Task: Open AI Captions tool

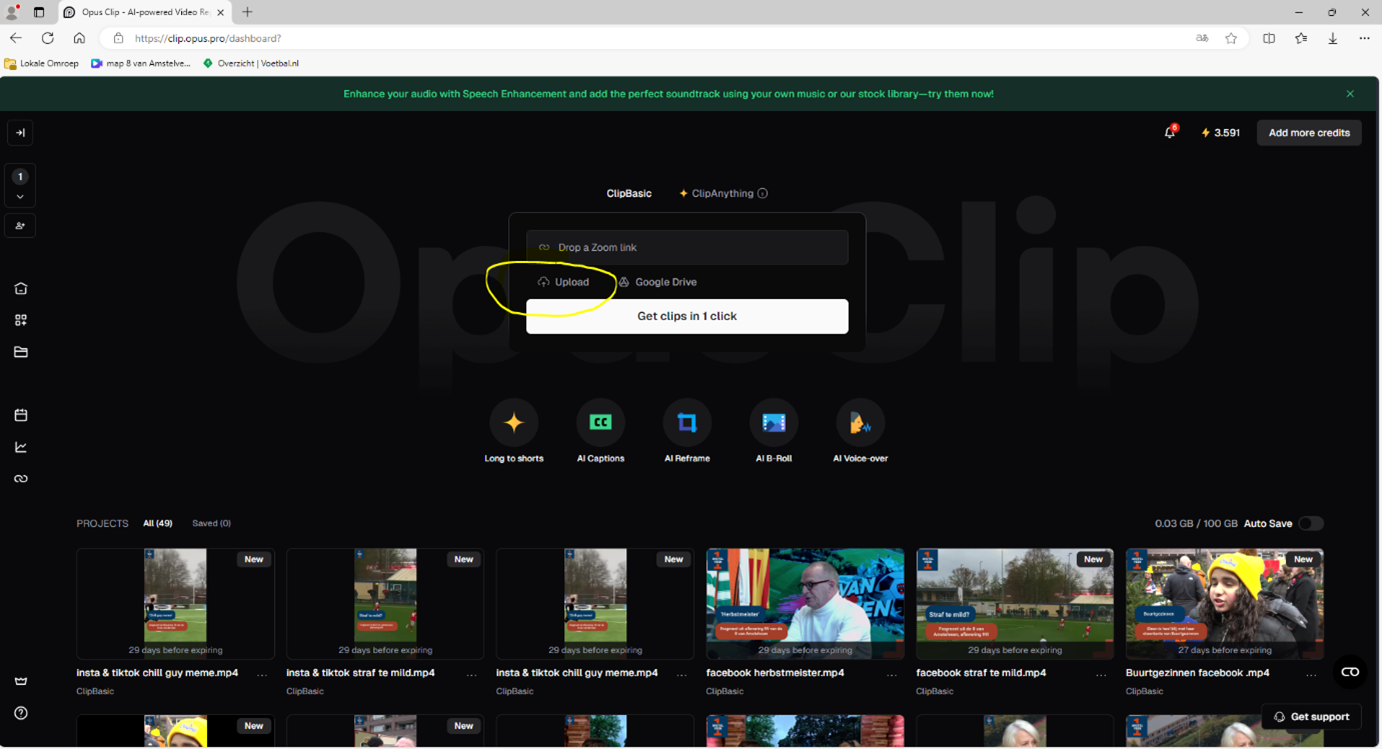Action: 600,431
